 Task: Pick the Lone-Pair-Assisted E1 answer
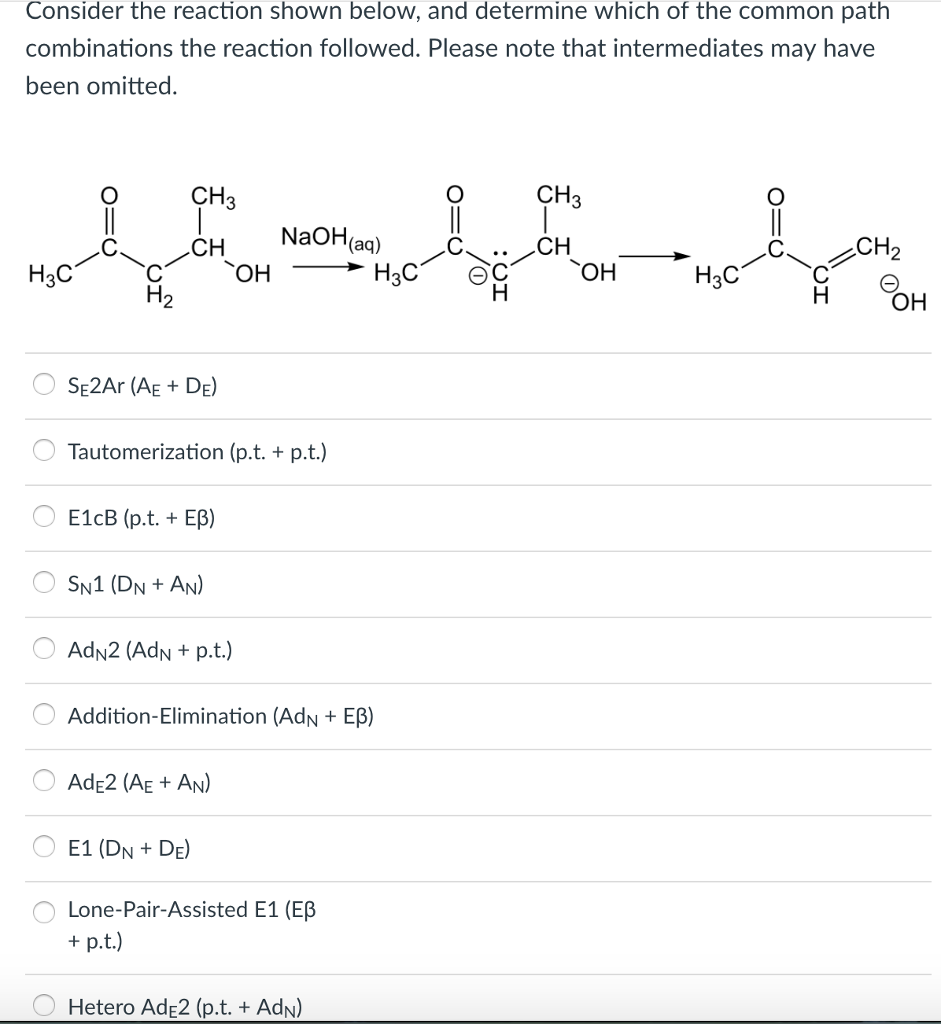[44, 912]
